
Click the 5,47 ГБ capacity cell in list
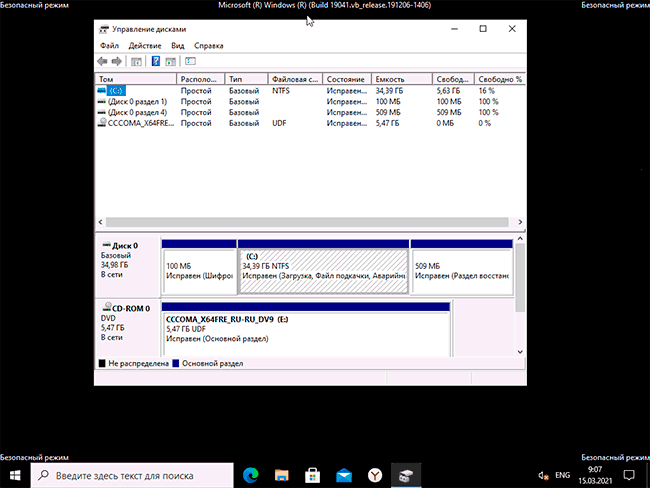(x=387, y=123)
